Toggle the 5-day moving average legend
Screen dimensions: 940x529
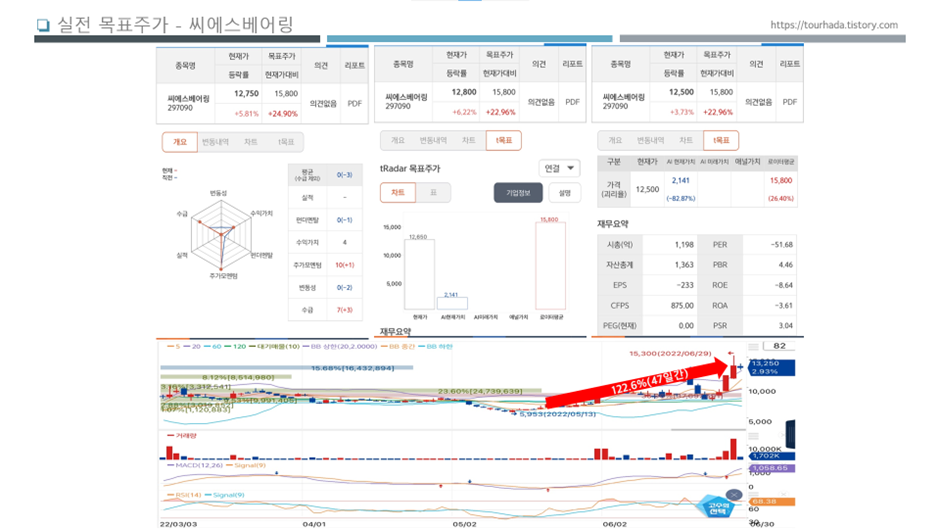point(174,347)
